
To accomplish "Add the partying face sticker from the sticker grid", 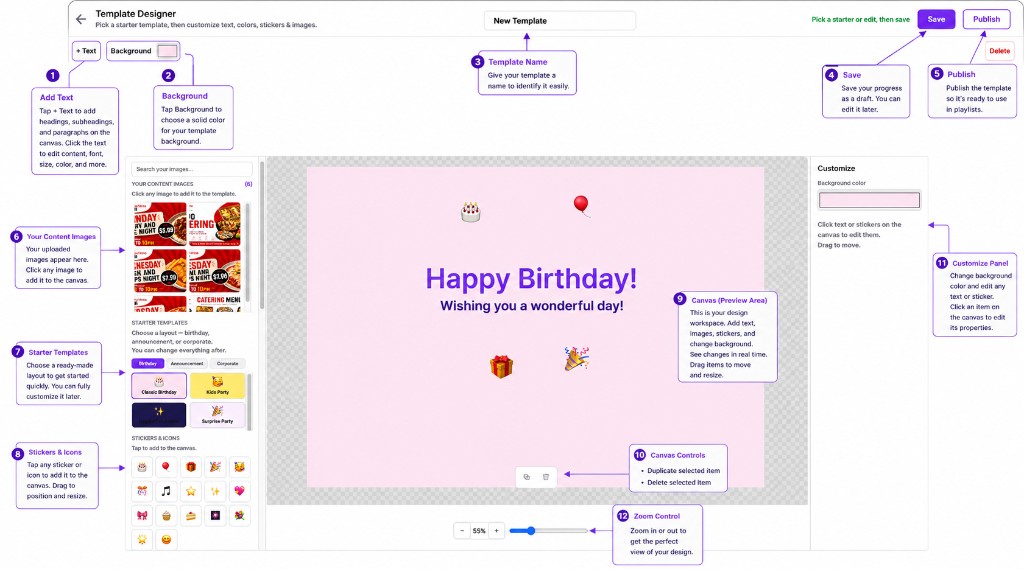I will pos(240,467).
